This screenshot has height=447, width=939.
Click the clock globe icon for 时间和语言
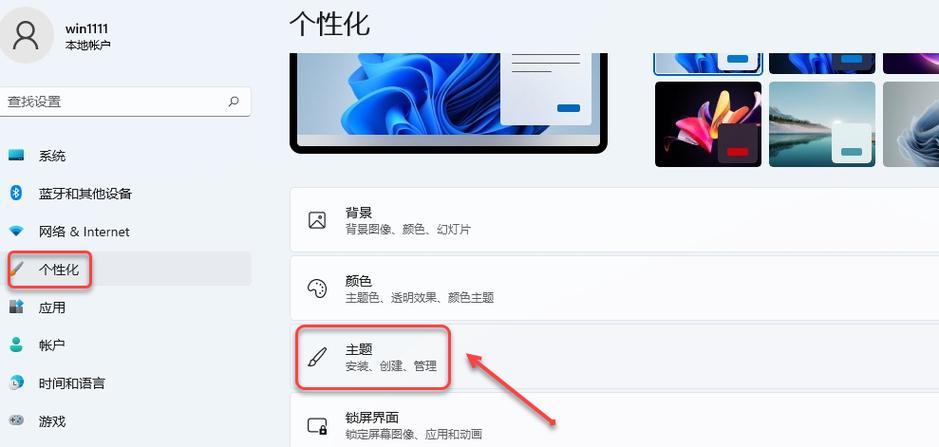coord(17,382)
